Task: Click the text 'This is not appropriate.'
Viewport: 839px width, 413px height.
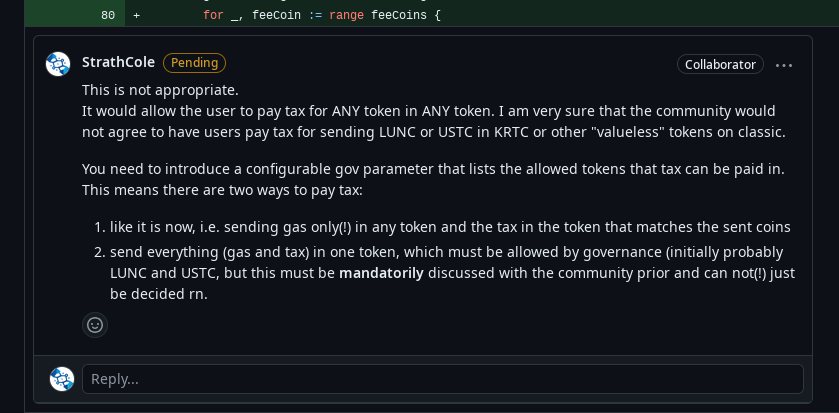Action: (160, 89)
